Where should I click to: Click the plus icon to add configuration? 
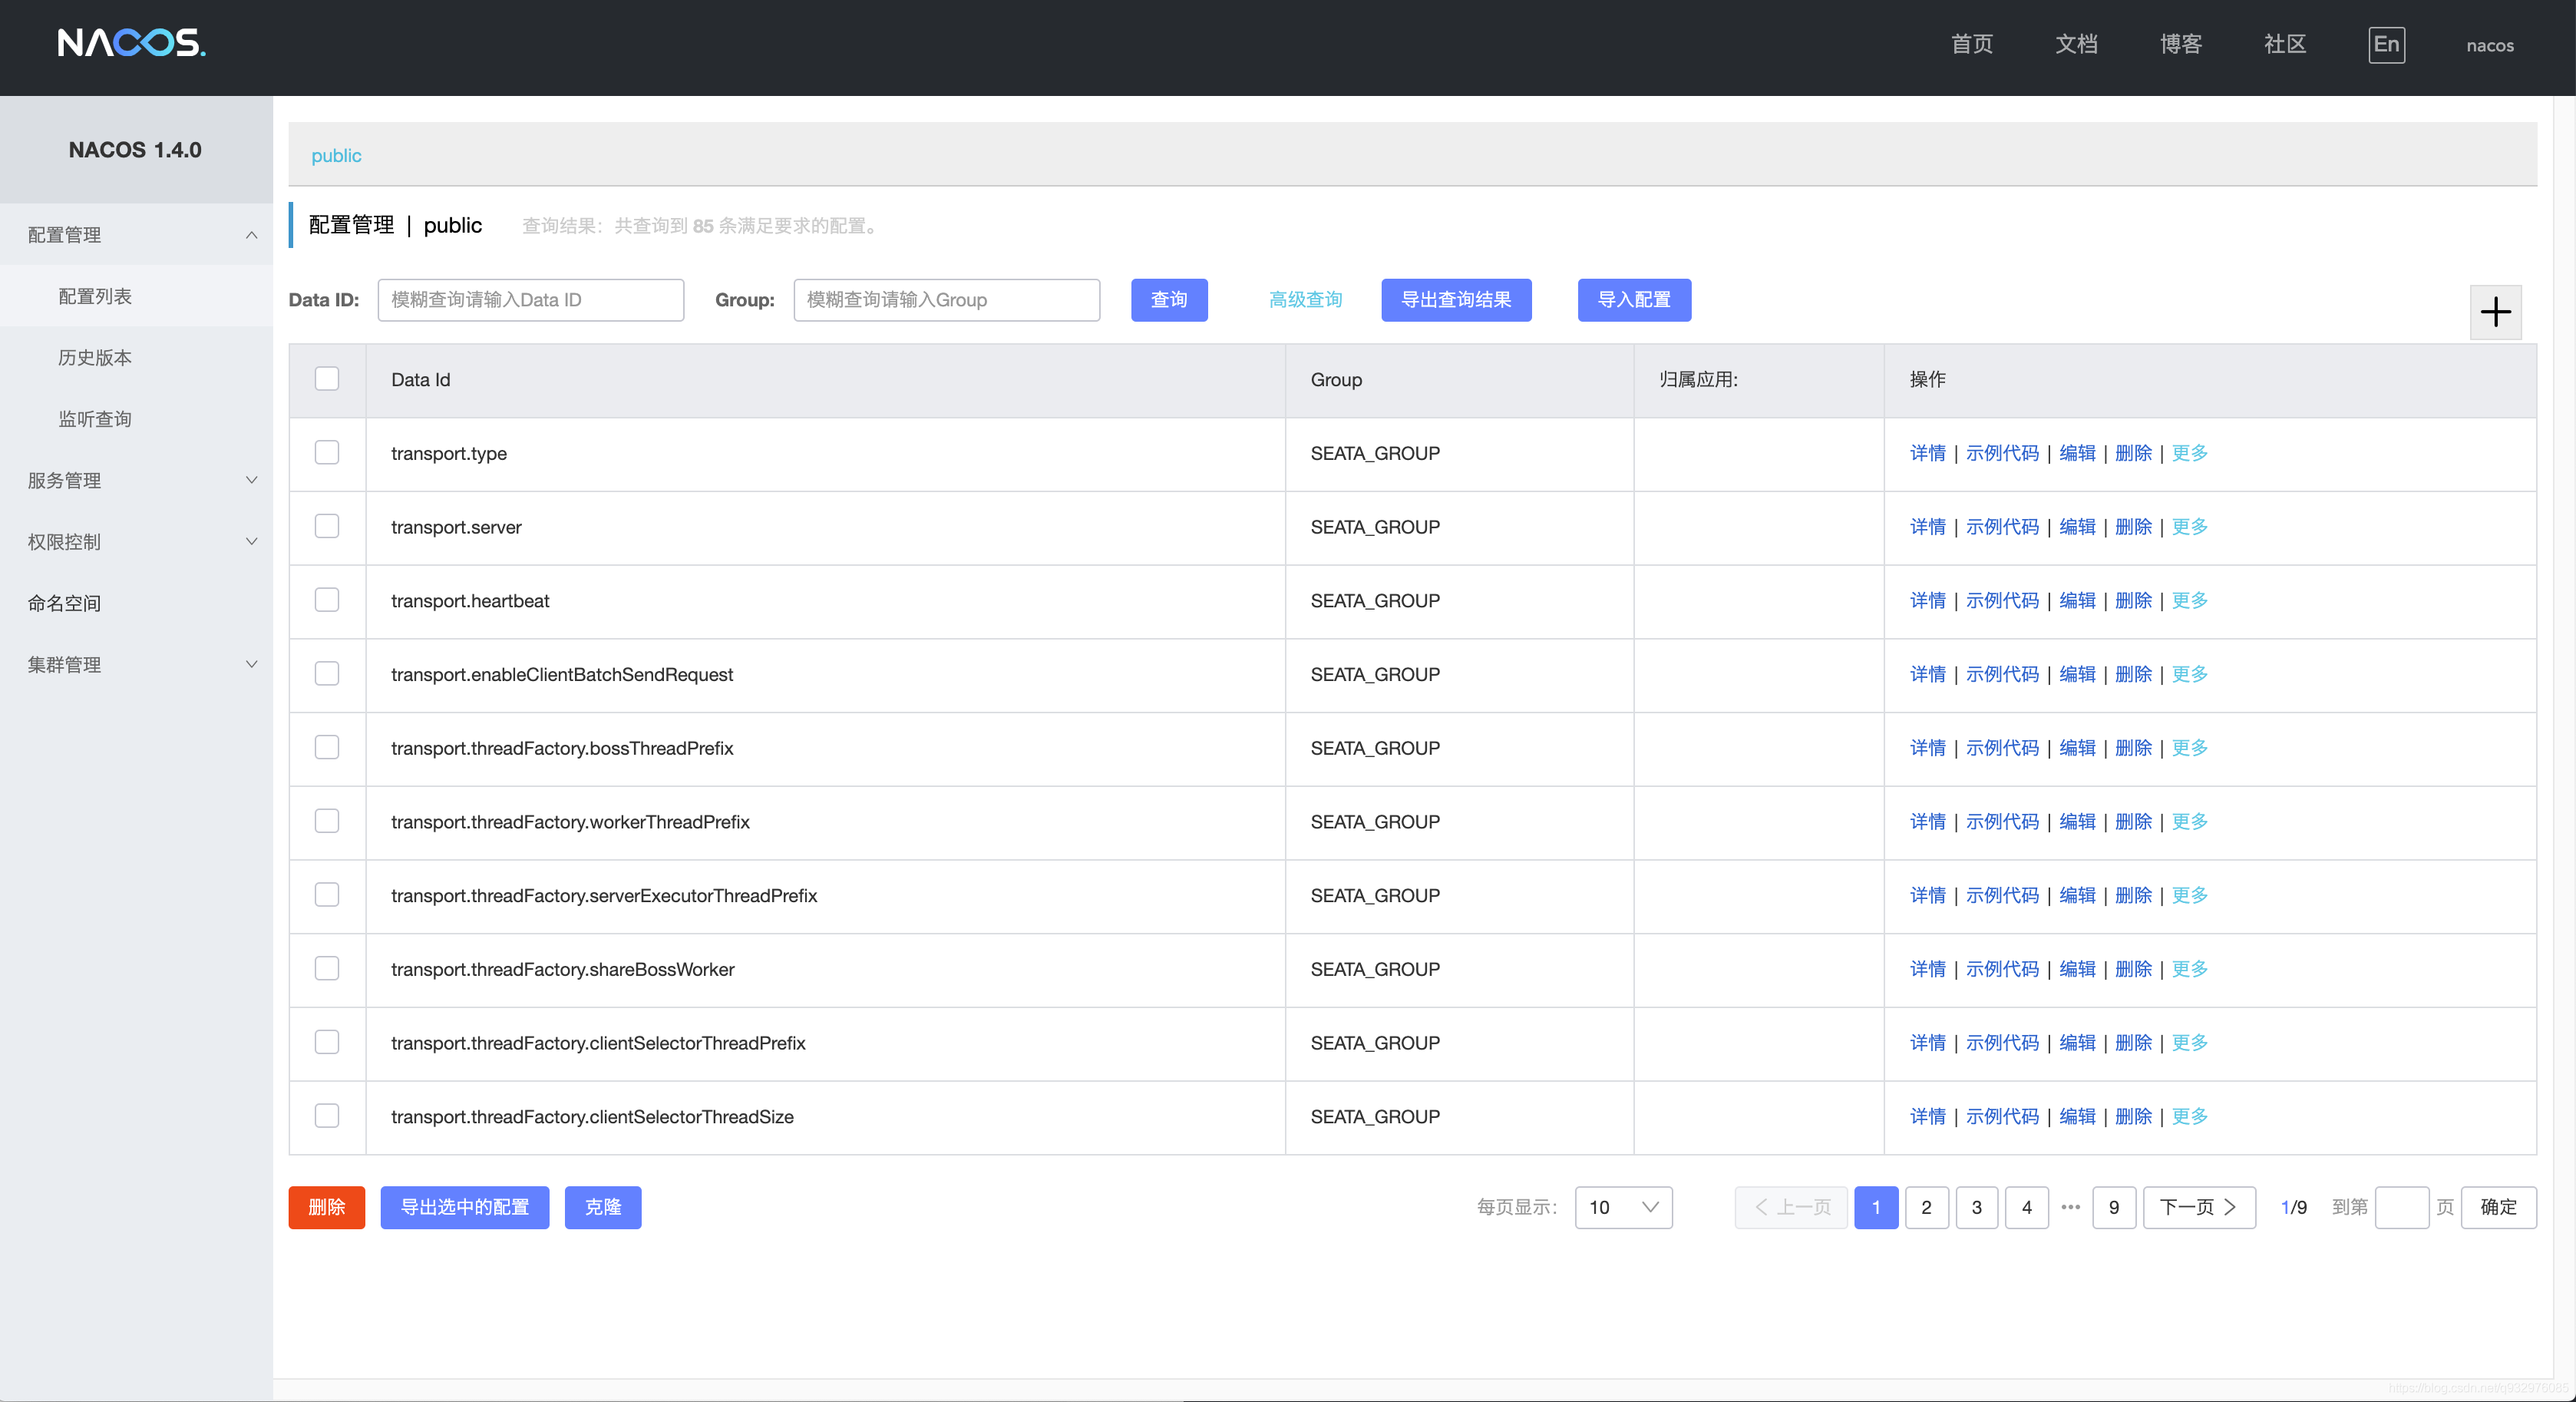point(2495,312)
